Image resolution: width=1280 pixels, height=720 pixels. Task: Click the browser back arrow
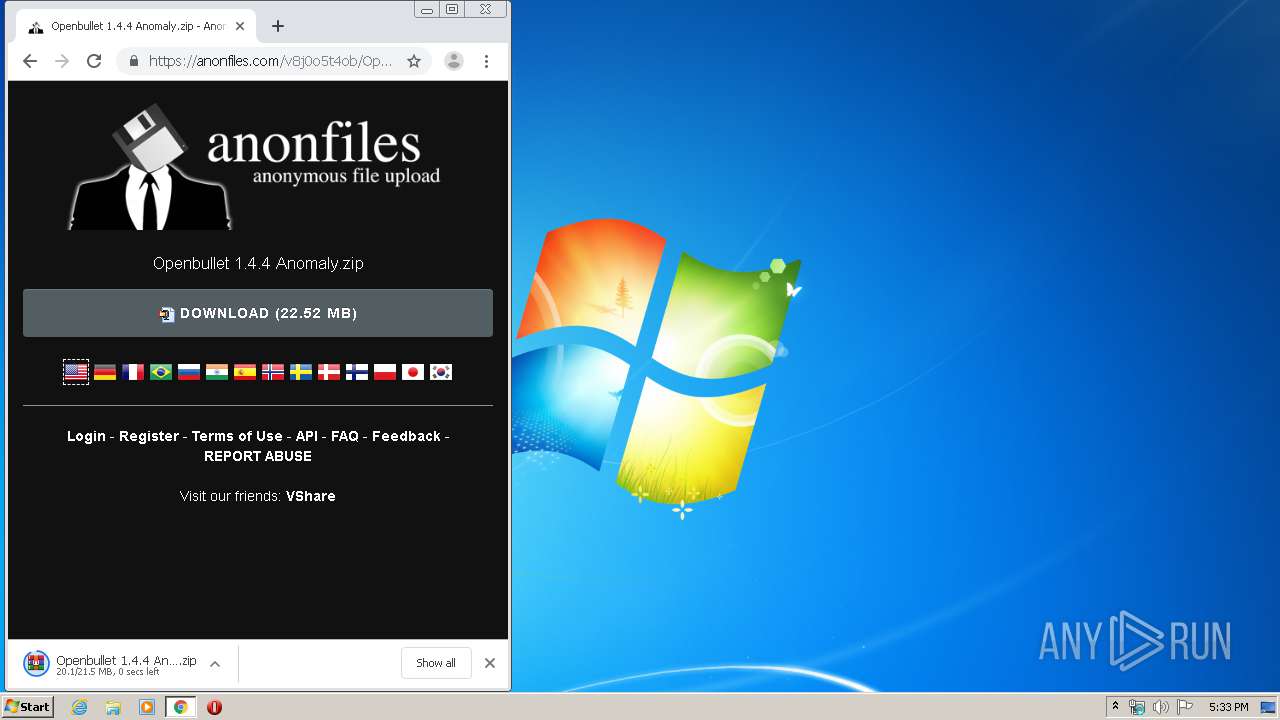[x=30, y=61]
